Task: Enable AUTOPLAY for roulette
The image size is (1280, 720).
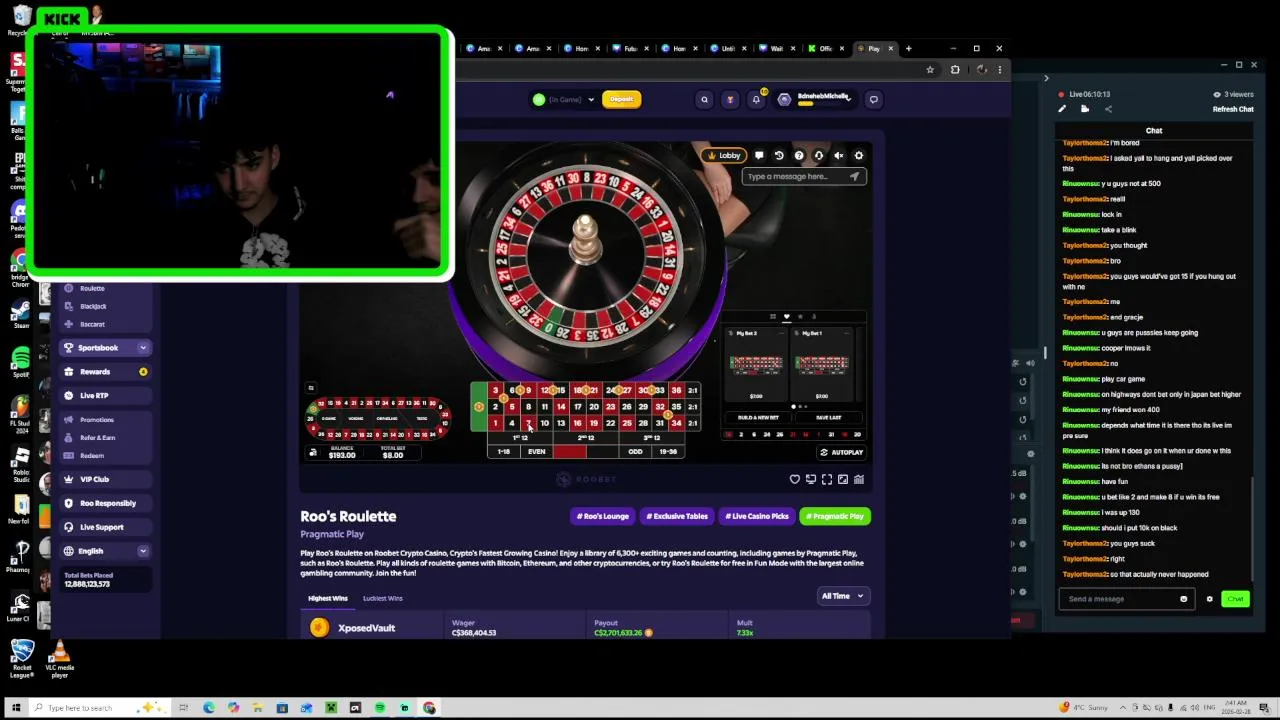Action: coord(841,452)
